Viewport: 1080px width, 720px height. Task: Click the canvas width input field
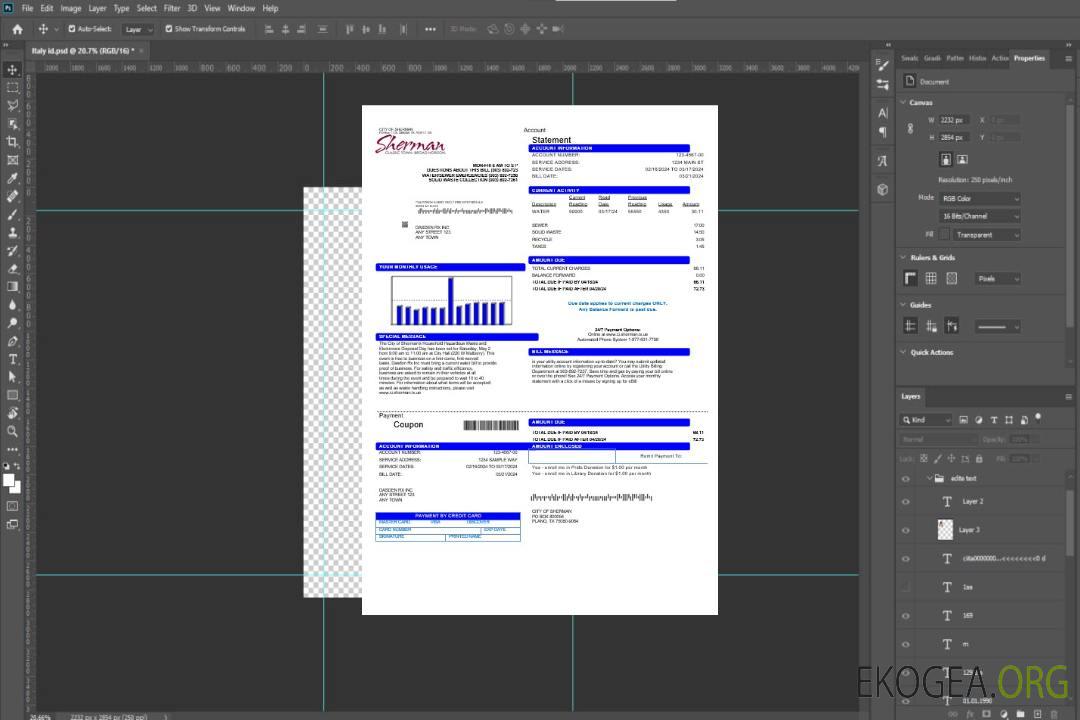[x=955, y=120]
